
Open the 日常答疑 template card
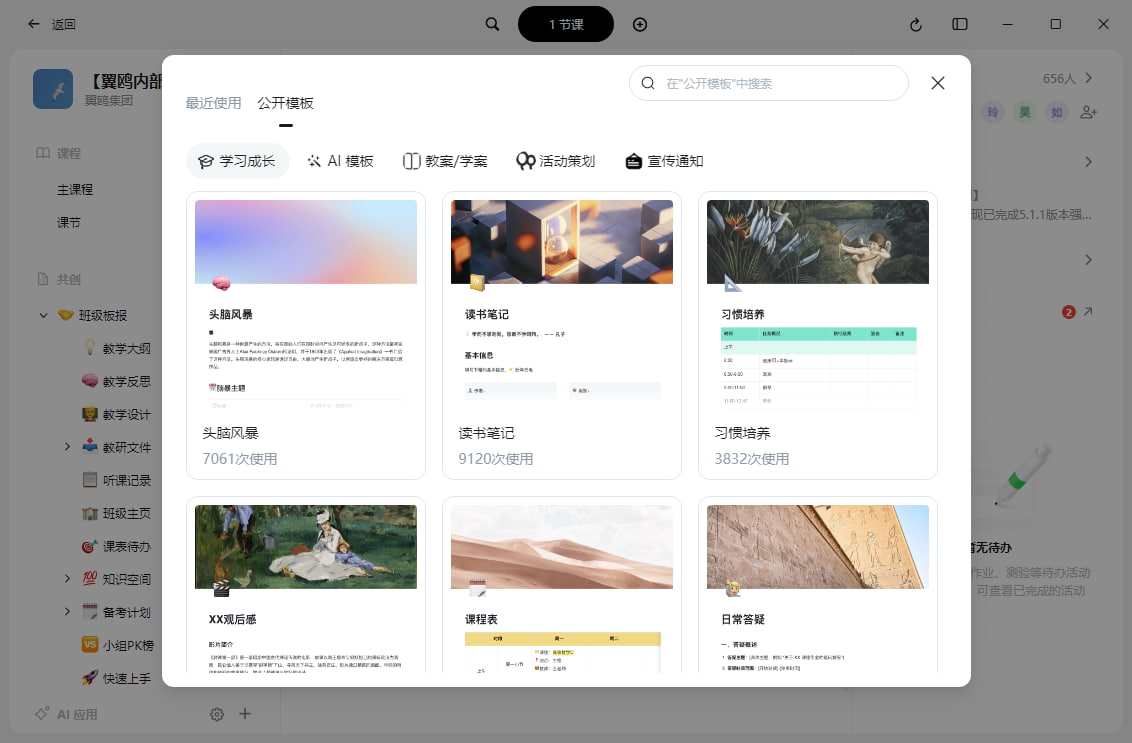click(818, 585)
